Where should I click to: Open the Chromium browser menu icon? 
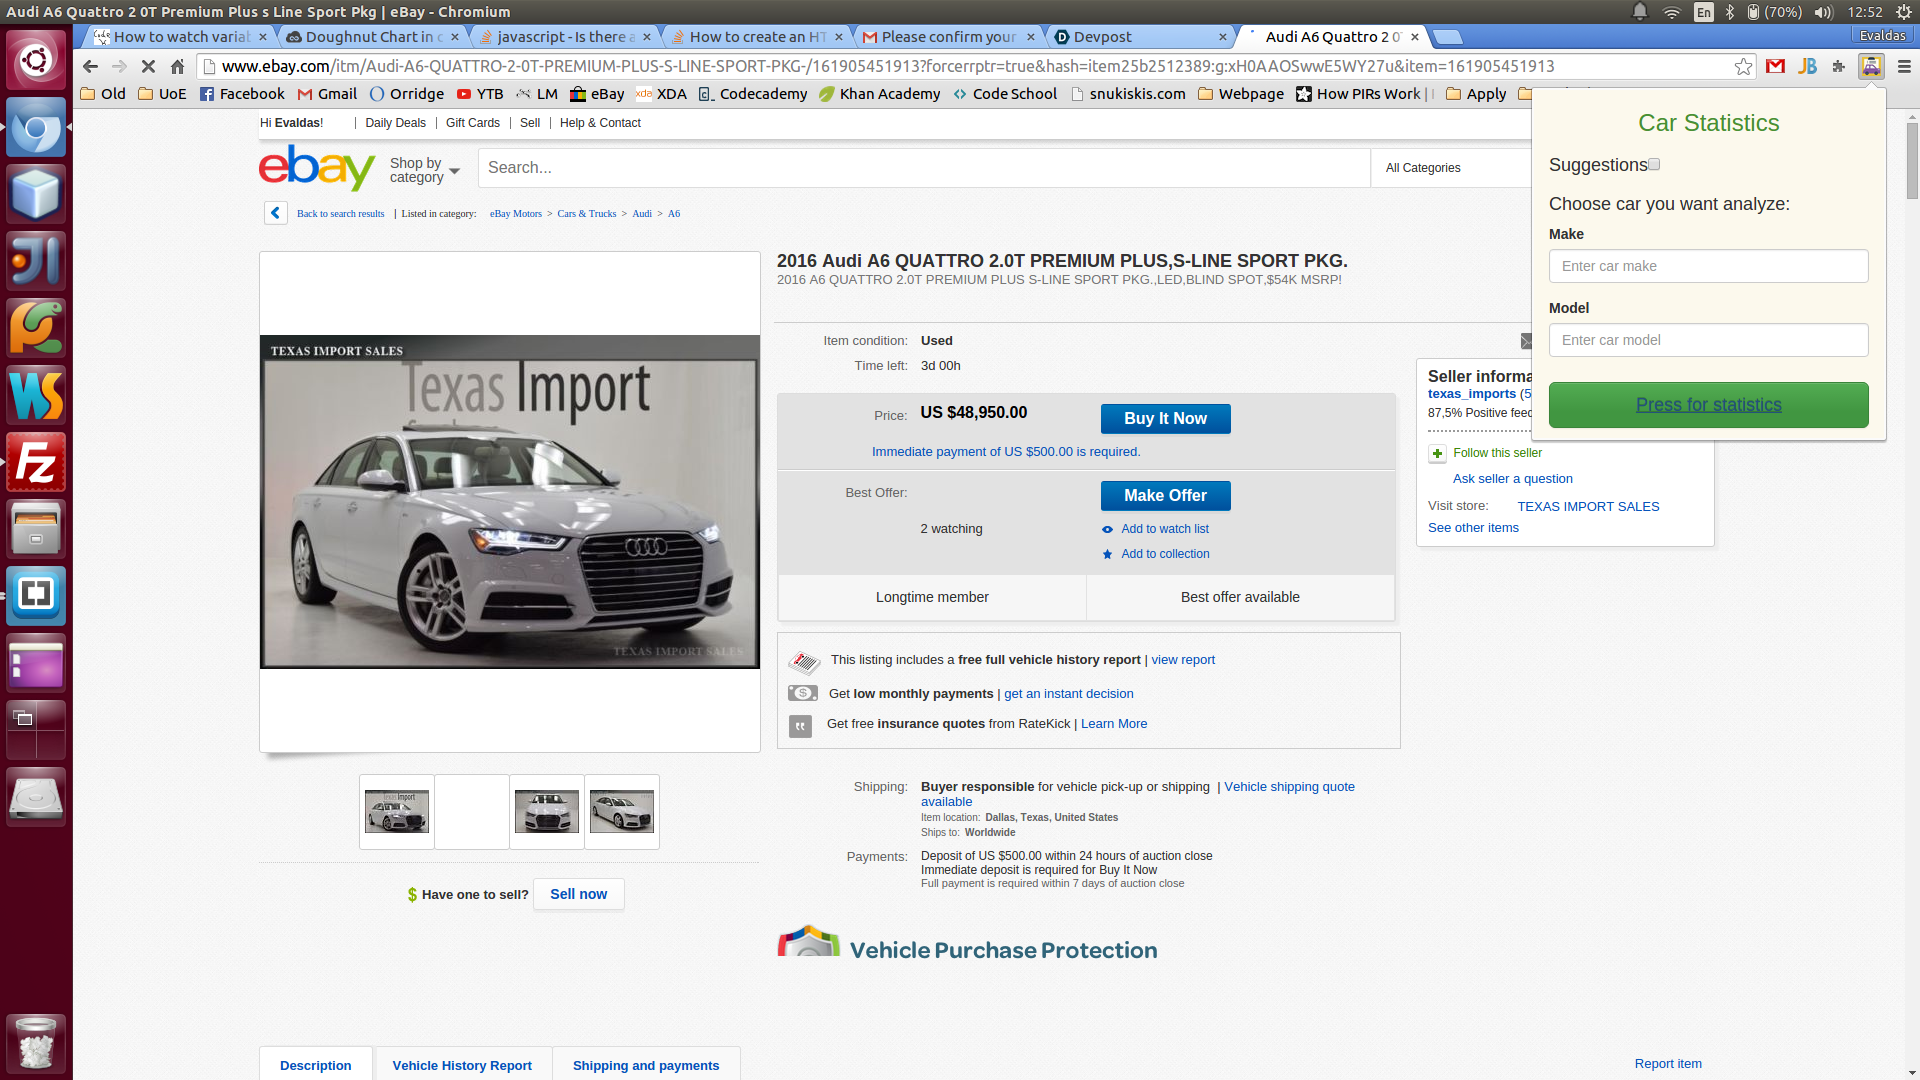coord(1904,66)
